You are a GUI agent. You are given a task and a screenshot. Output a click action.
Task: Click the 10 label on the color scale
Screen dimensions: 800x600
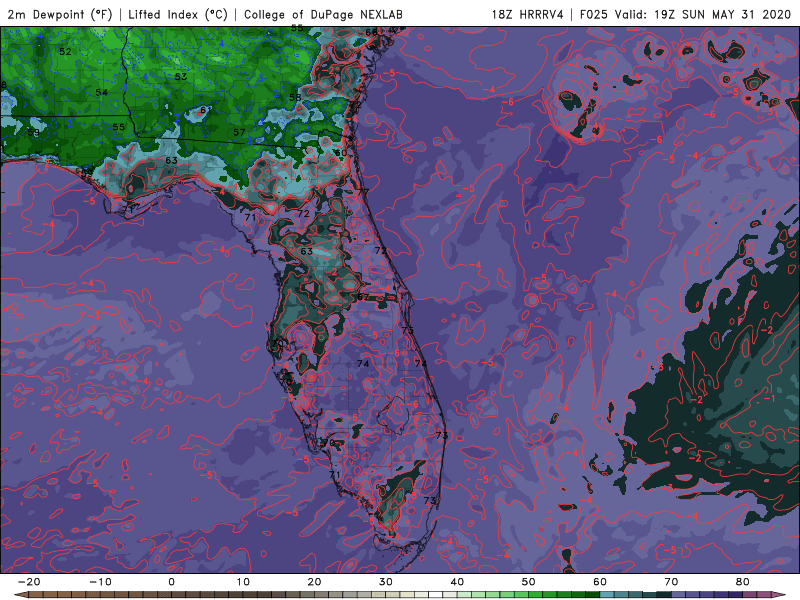[243, 582]
